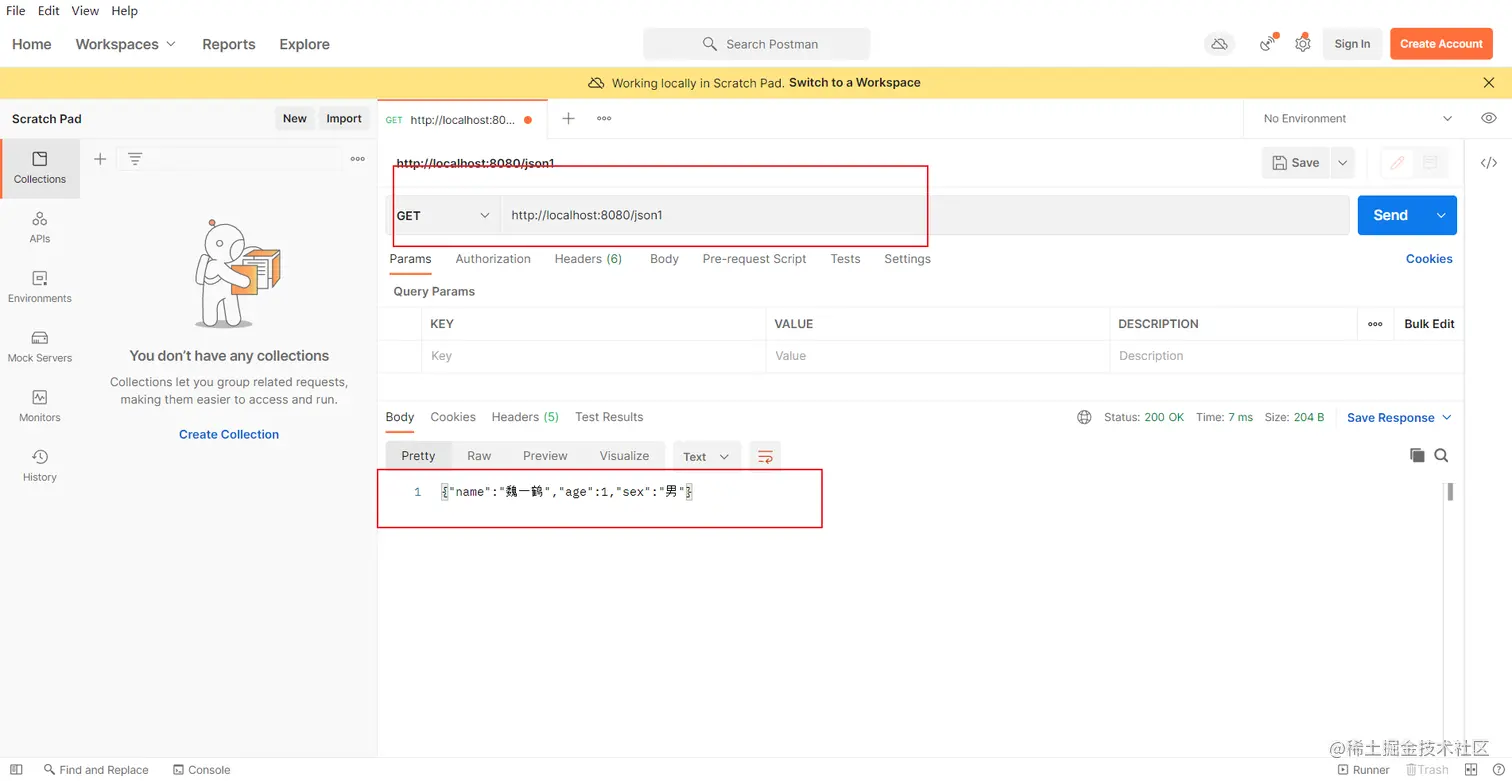Switch to the request Settings tab
This screenshot has width=1512, height=781.
[907, 258]
